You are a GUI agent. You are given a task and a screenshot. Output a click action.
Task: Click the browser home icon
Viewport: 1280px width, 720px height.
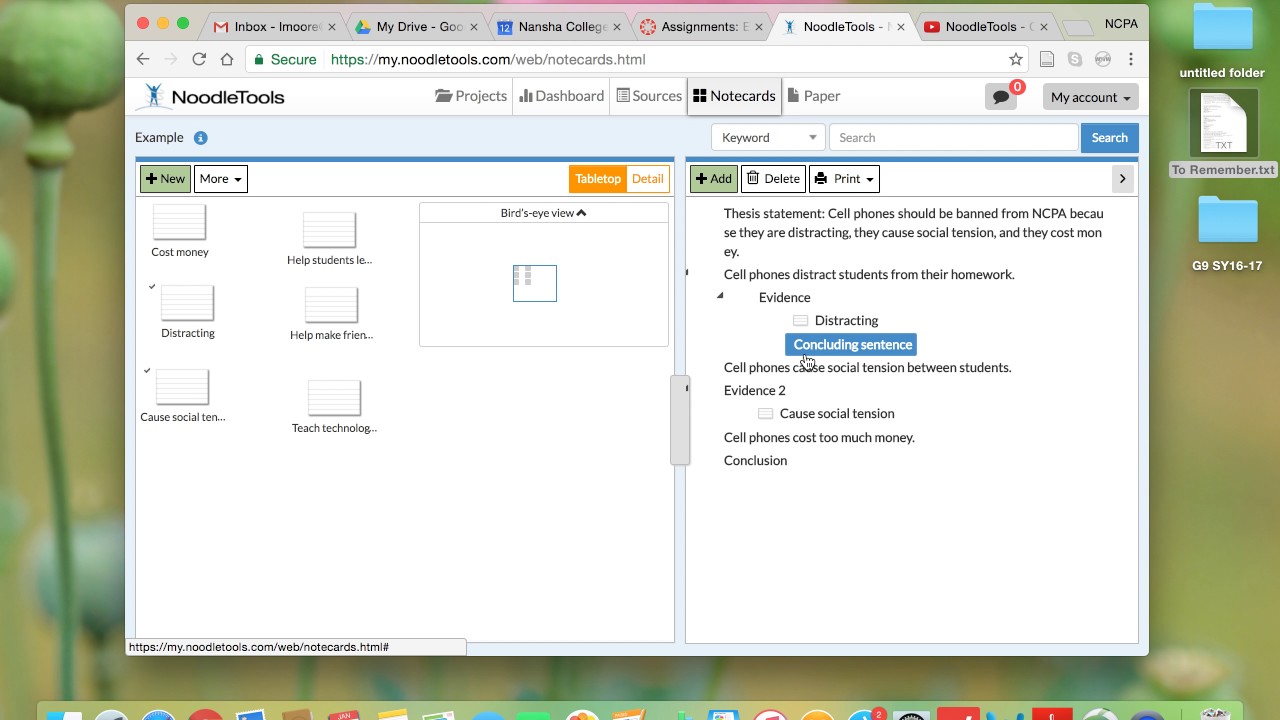click(x=227, y=59)
